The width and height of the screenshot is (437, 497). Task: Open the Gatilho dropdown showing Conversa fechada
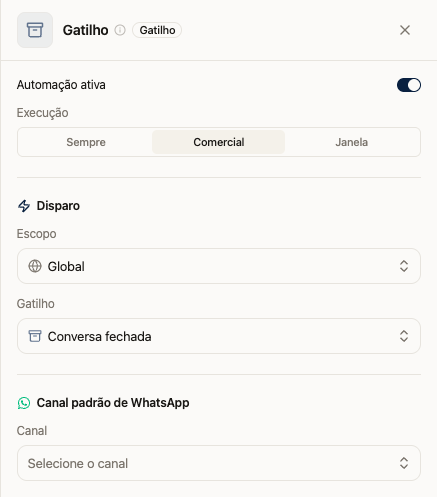[219, 336]
